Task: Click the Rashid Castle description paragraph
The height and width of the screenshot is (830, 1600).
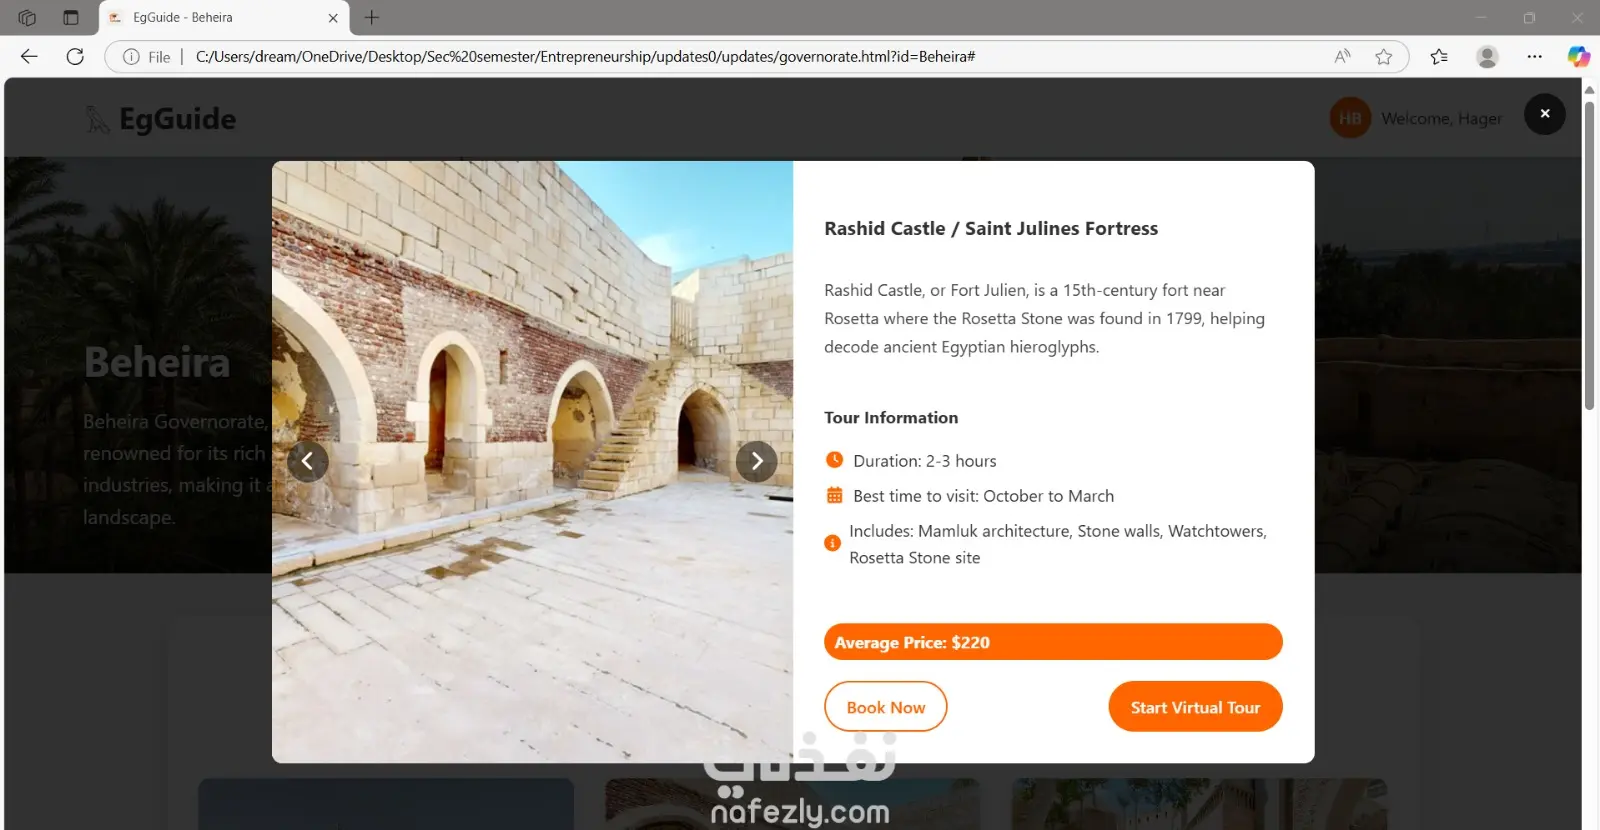Action: [1044, 318]
